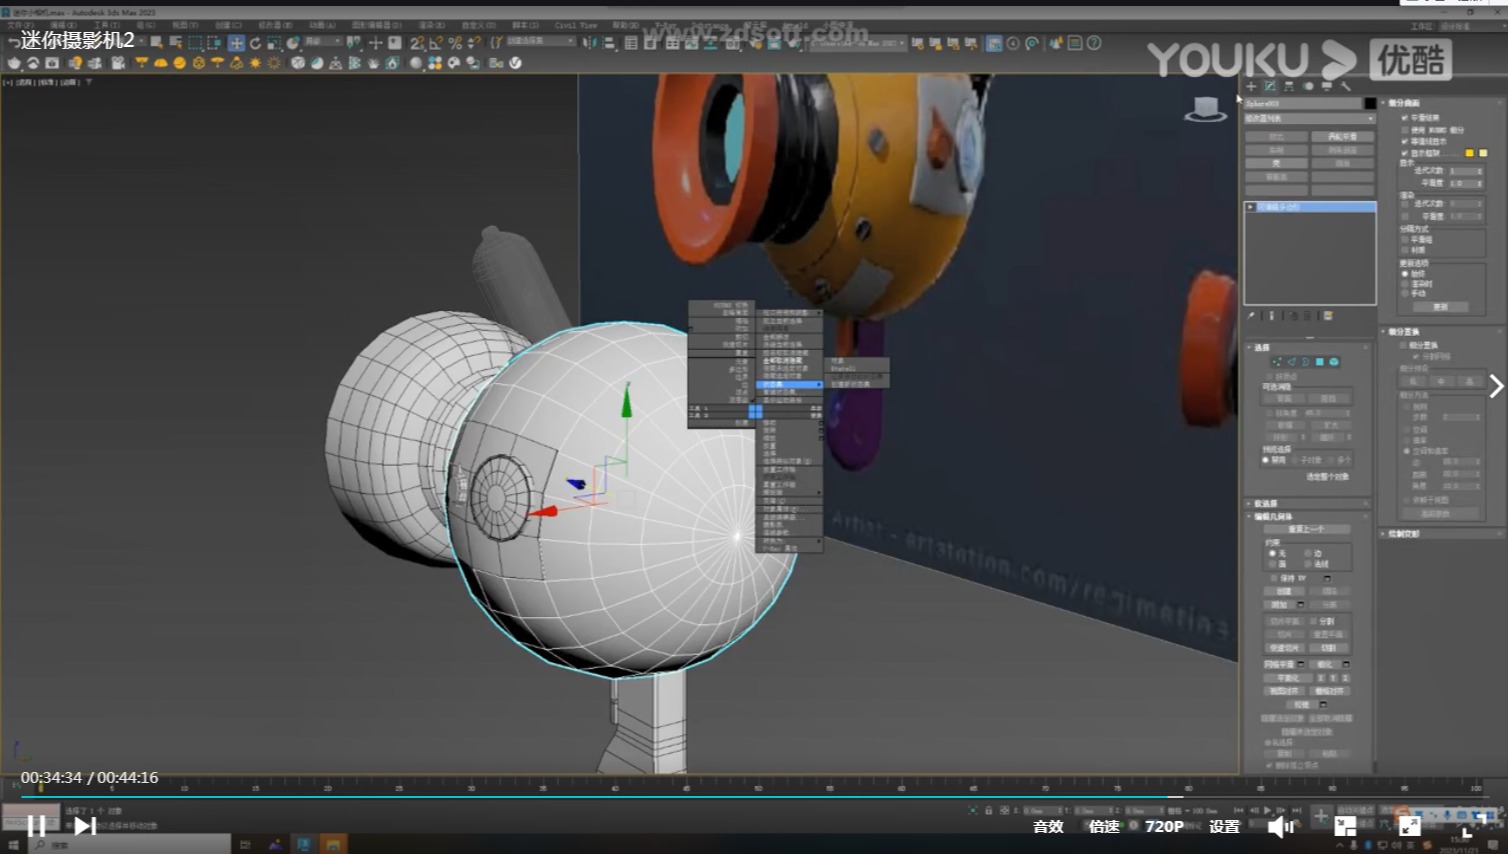The image size is (1509, 854).
Task: Open the named selection sets dropdown
Action: [540, 41]
